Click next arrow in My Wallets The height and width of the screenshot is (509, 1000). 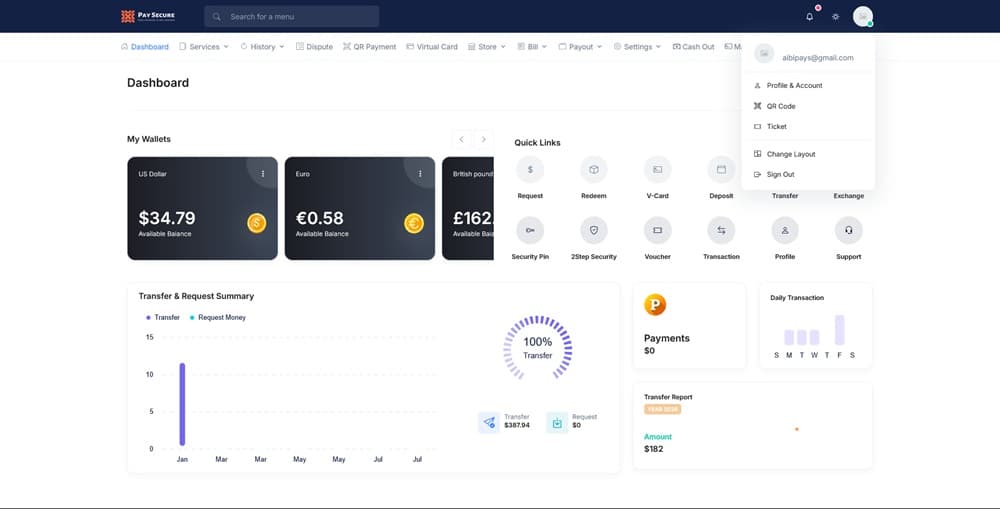tap(484, 140)
